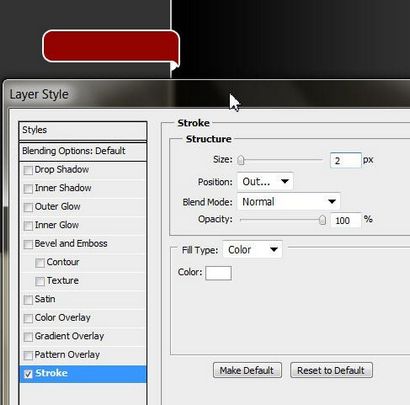Tick the Inner Glow checkbox

pyautogui.click(x=28, y=226)
